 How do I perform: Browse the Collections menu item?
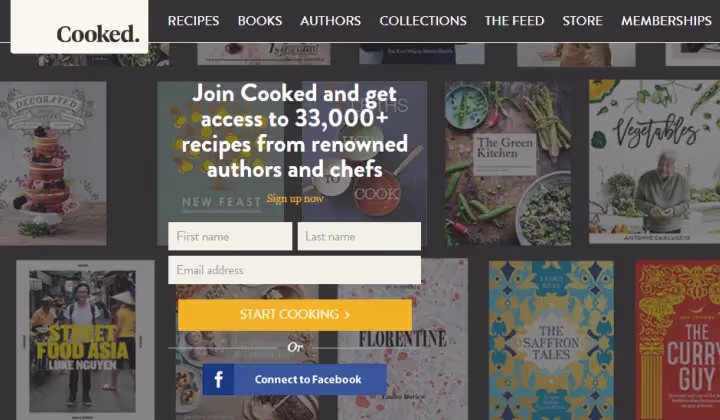point(423,21)
